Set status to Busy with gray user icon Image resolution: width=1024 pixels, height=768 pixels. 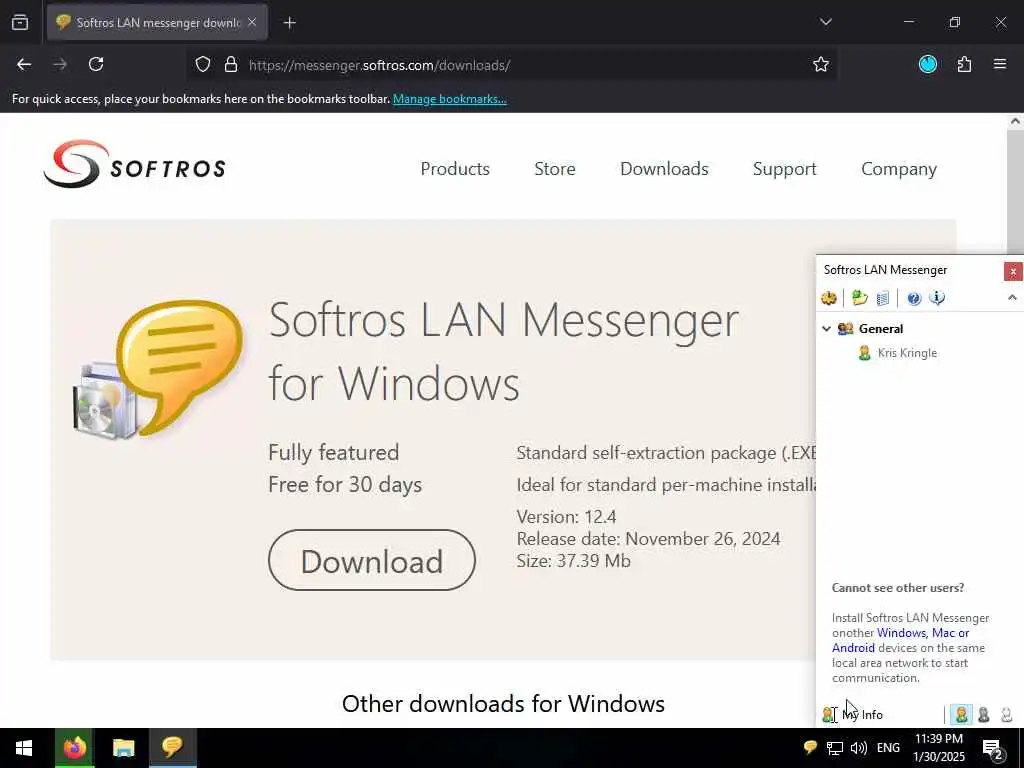point(984,714)
